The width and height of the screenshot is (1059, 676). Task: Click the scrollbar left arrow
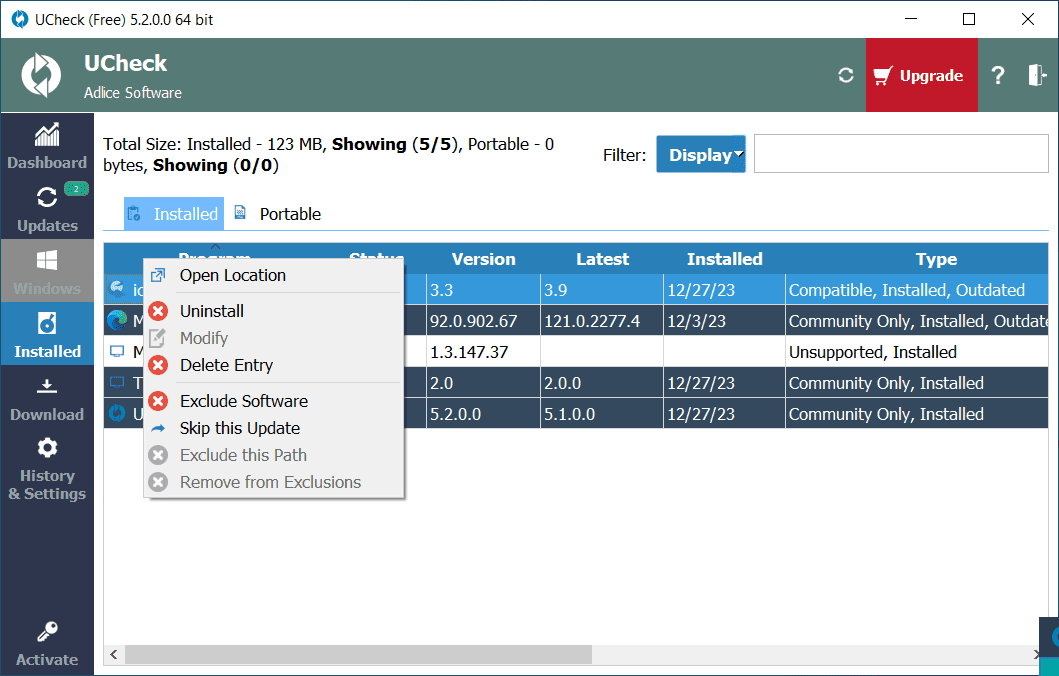click(x=113, y=654)
